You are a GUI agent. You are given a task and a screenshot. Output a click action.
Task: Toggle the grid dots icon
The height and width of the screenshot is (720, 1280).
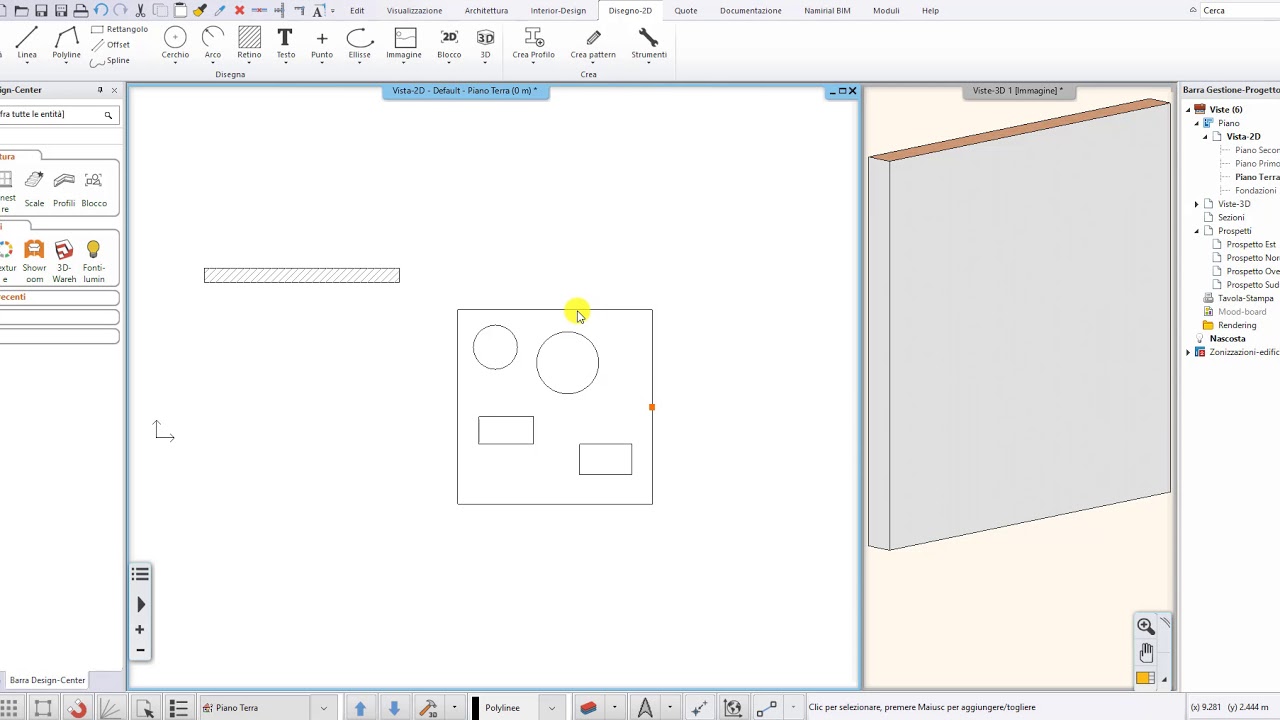click(9, 708)
